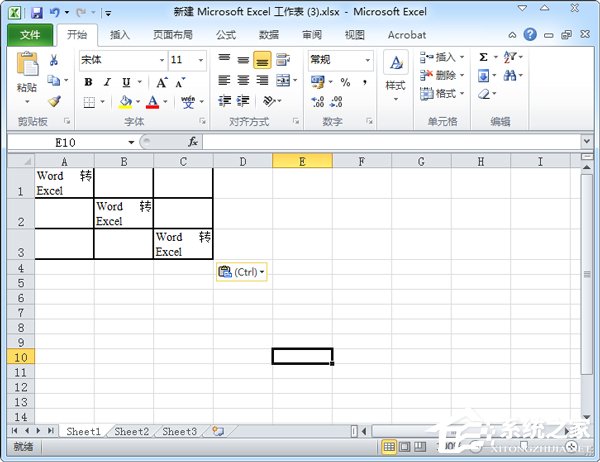Toggle Italic formatting
The width and height of the screenshot is (600, 462).
pyautogui.click(x=107, y=82)
